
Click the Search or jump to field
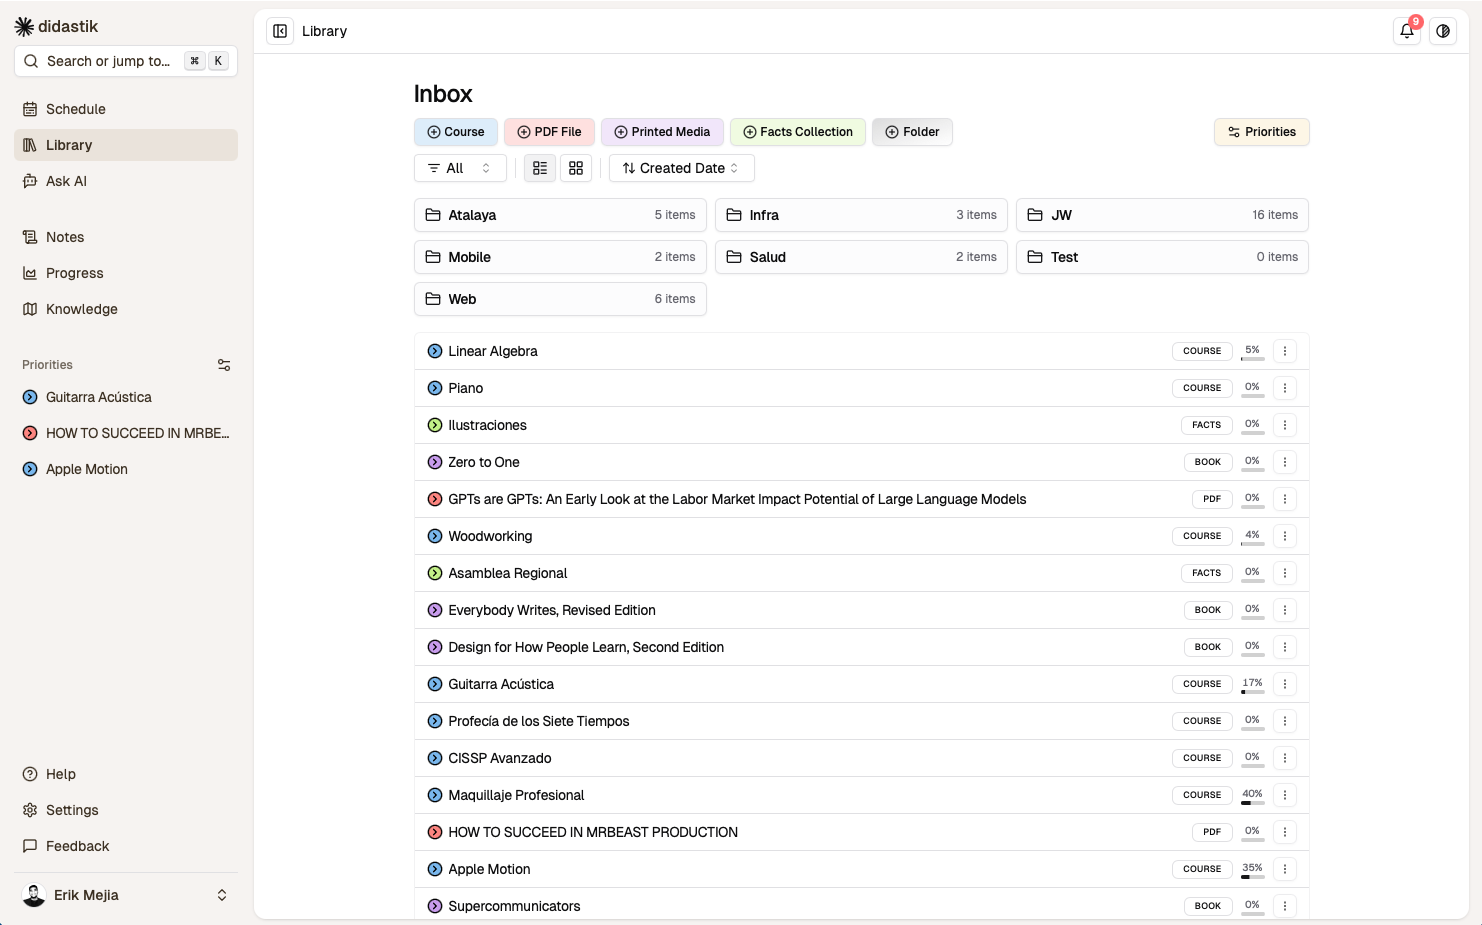coord(126,61)
